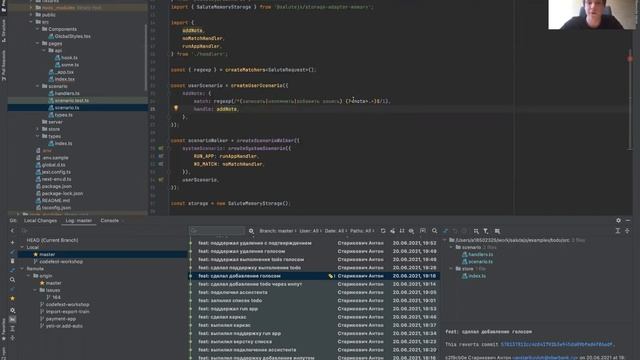Toggle Group by Directory in branches pane
This screenshot has width=640, height=360.
[12, 319]
